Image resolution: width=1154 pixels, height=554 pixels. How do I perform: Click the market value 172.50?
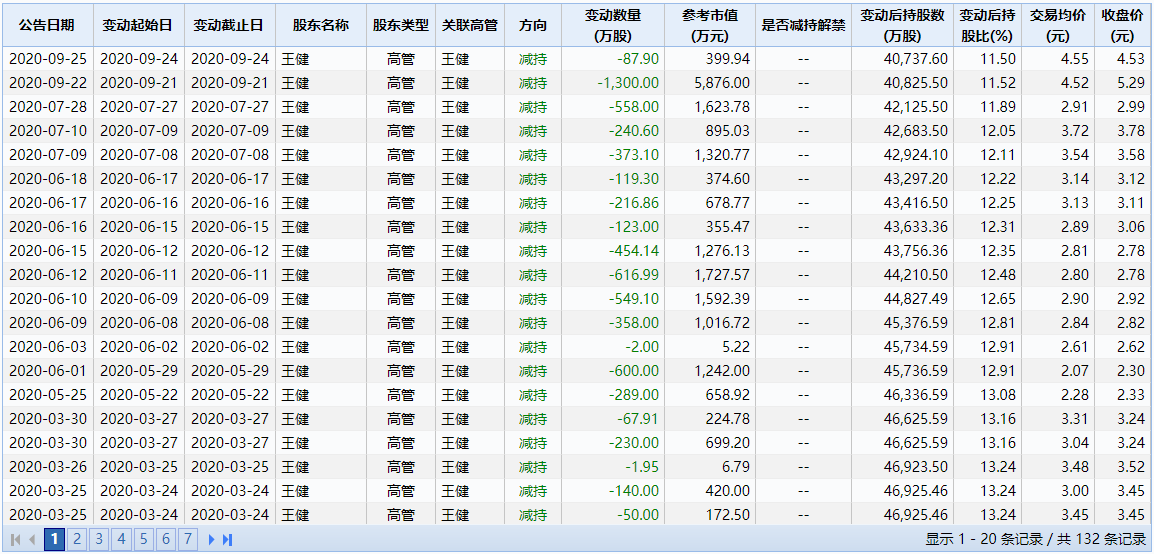click(x=729, y=514)
